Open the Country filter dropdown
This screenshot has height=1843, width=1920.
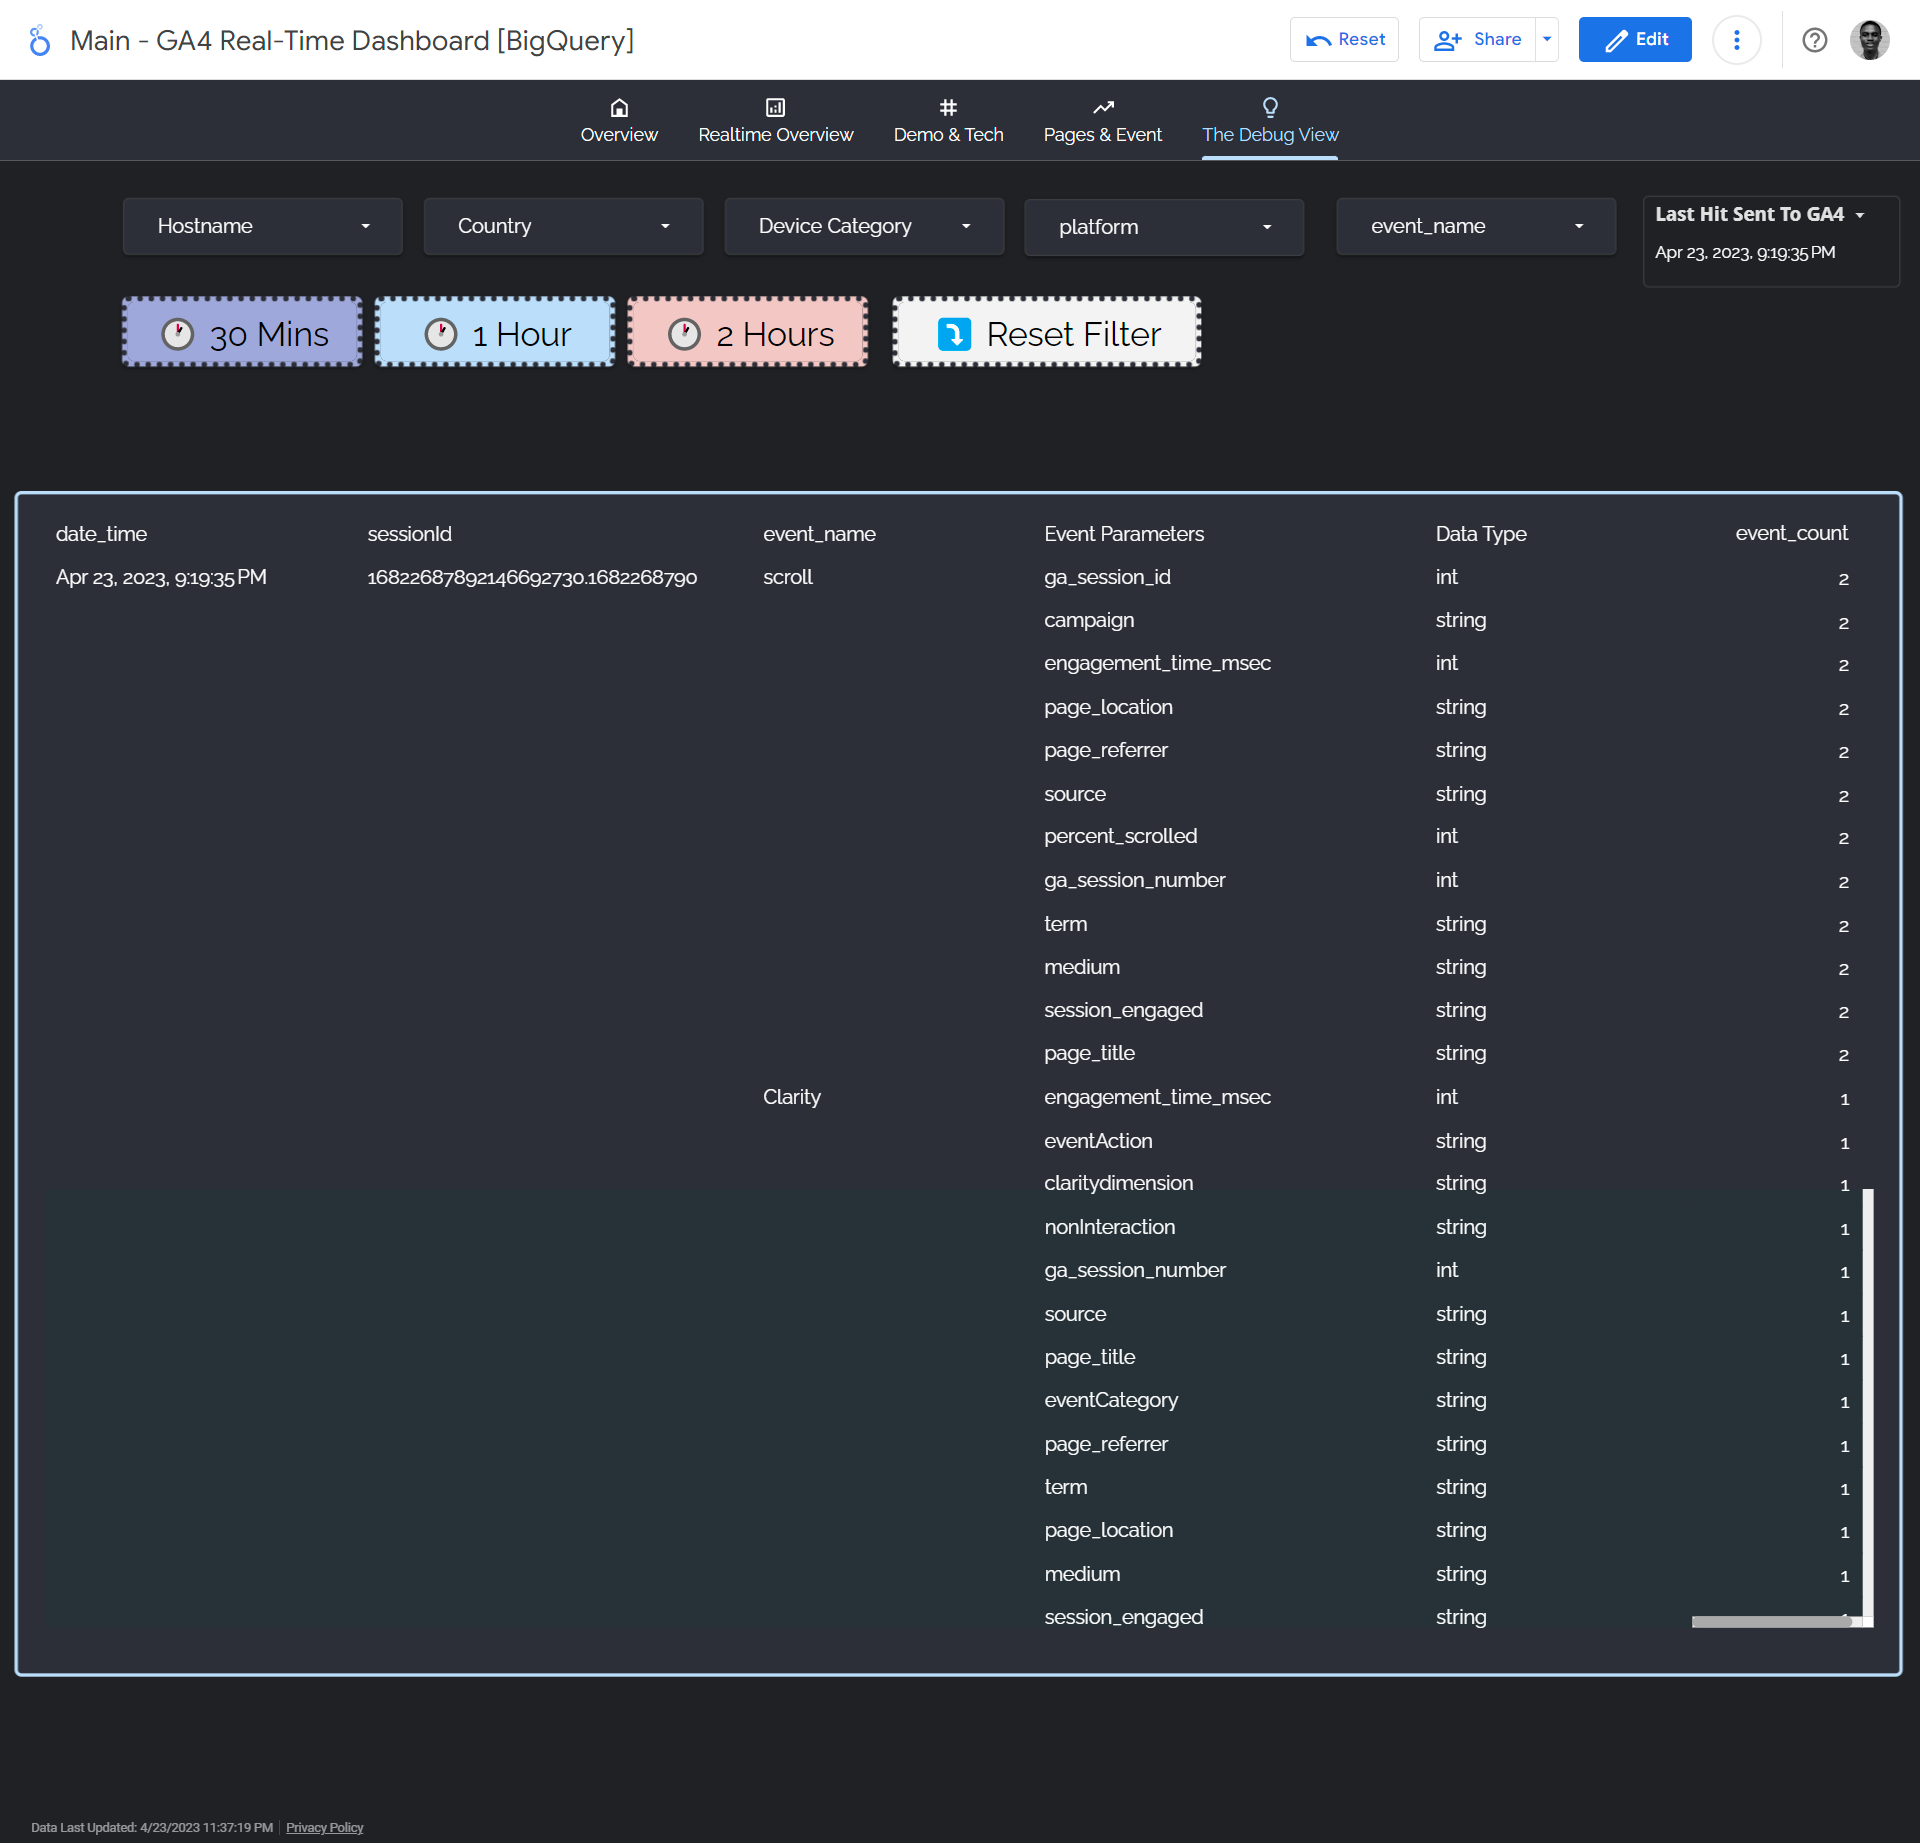click(563, 226)
